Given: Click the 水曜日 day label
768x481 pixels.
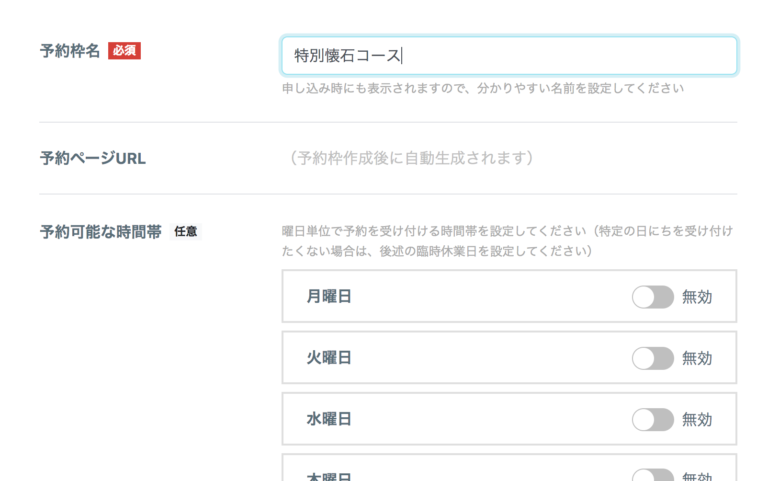Looking at the screenshot, I should 329,419.
